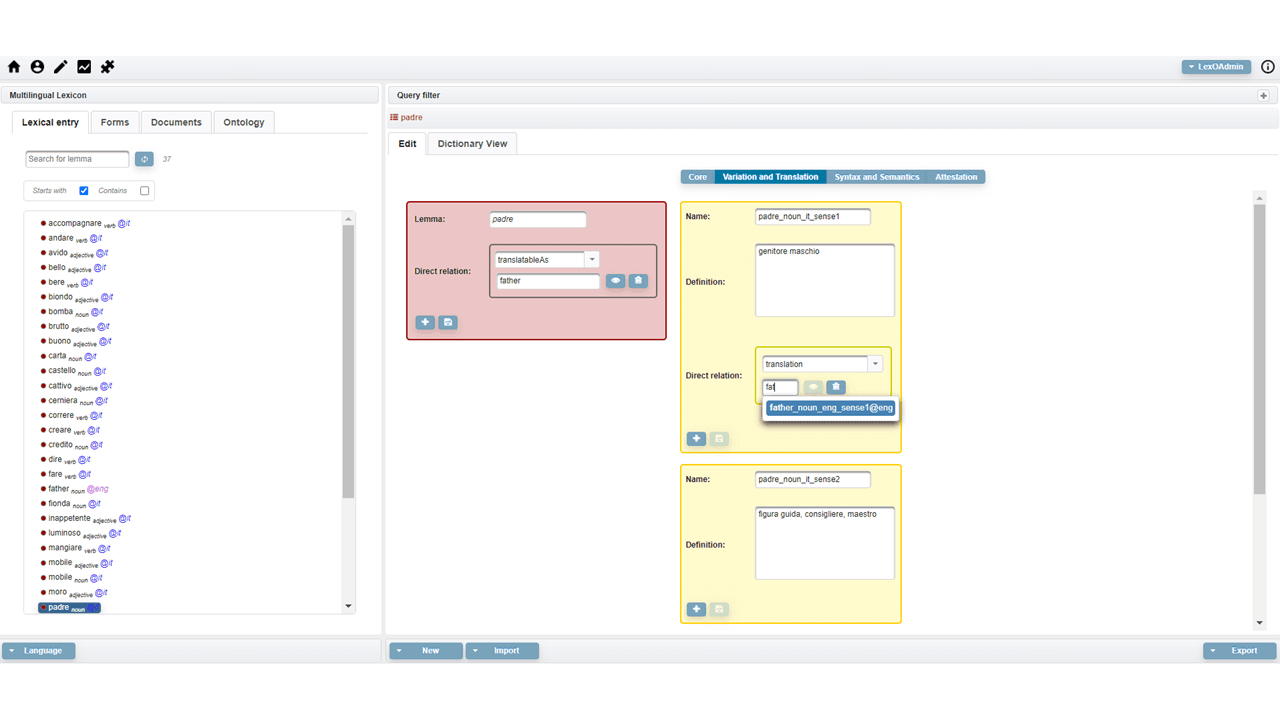Viewport: 1280px width, 720px height.
Task: Click the lemma list vertical scrollbar
Action: [348, 360]
